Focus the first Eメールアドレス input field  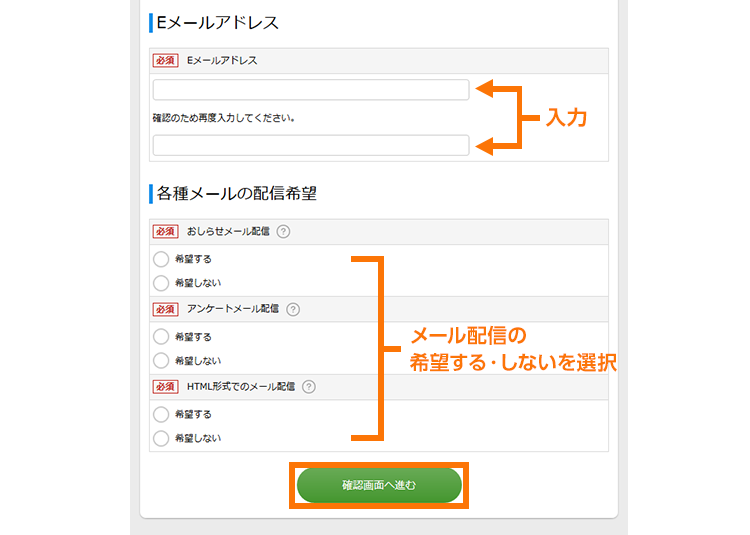(x=311, y=90)
